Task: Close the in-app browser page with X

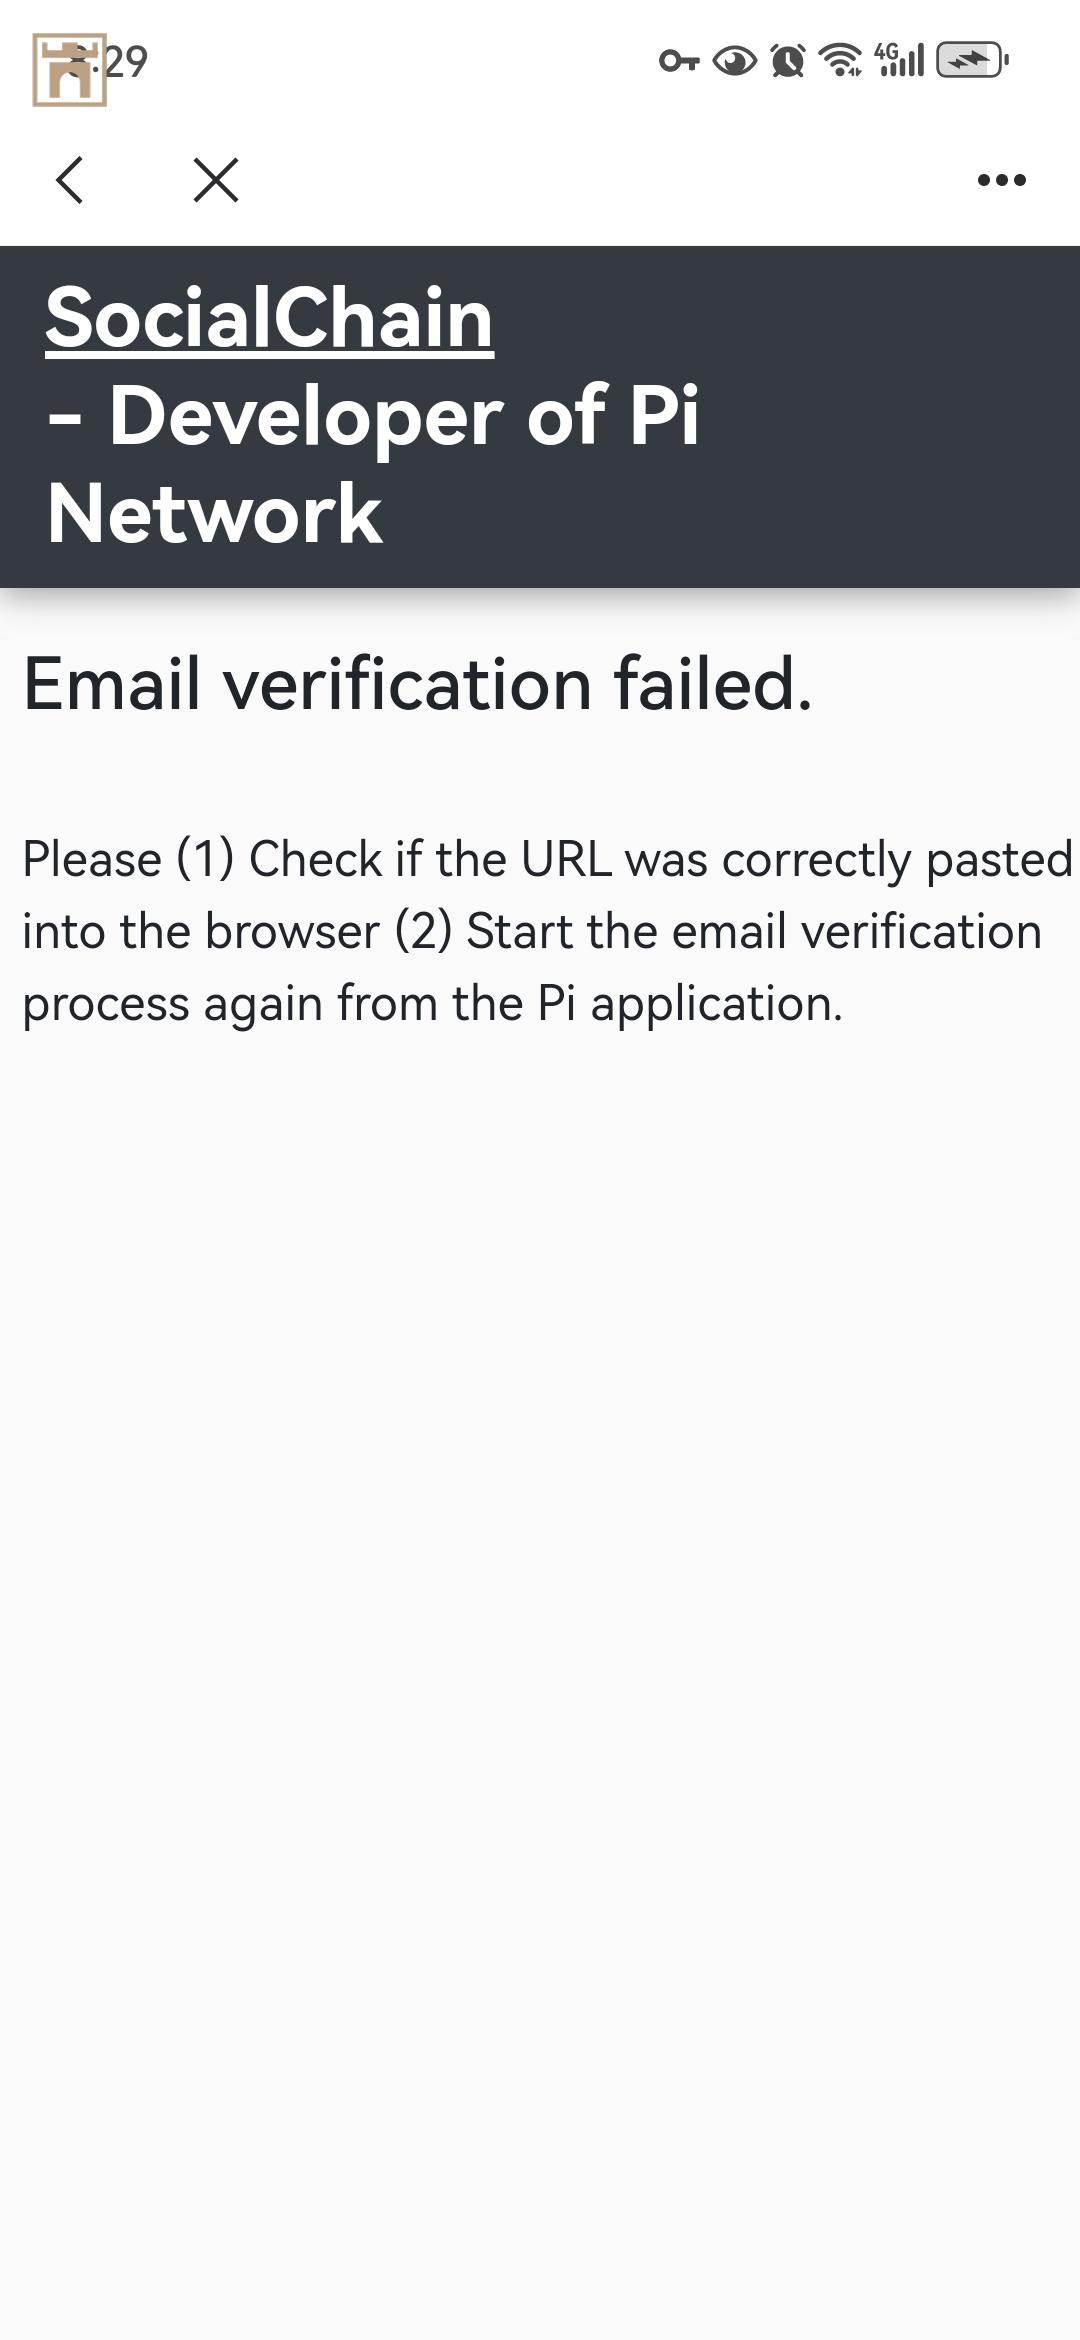Action: [216, 180]
